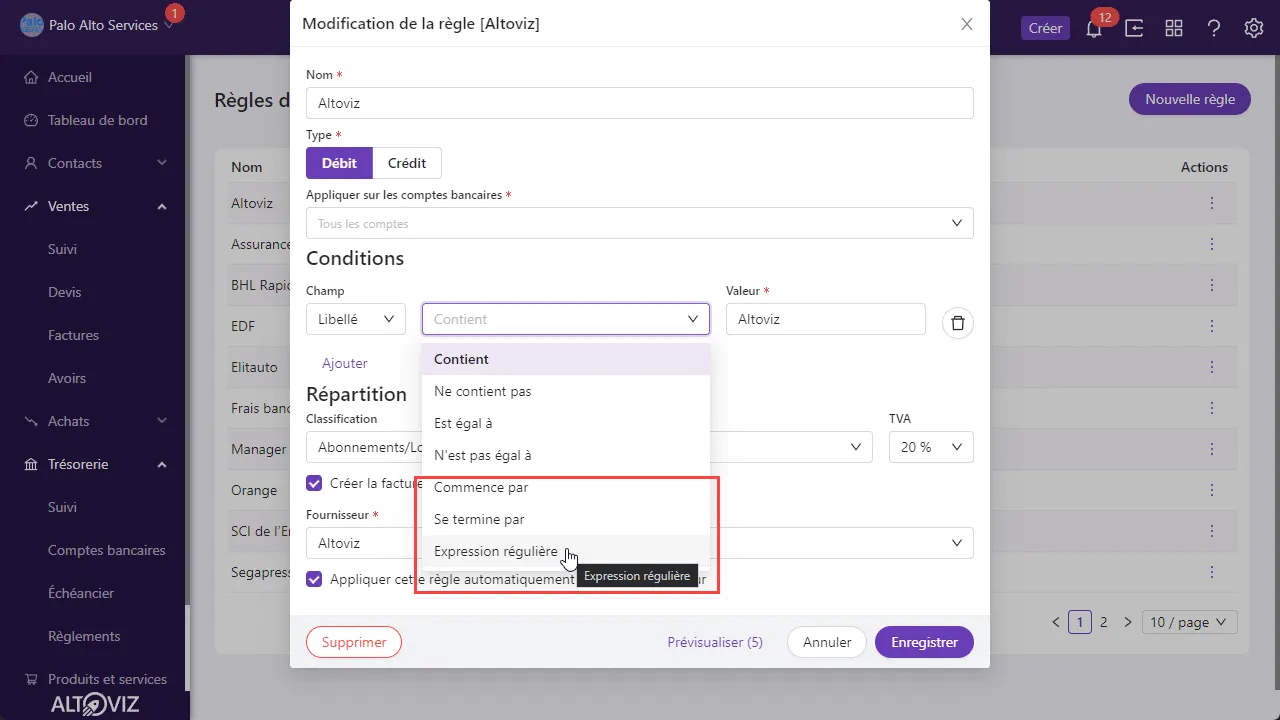Open the Libellé field dropdown
The image size is (1280, 720).
click(x=356, y=319)
